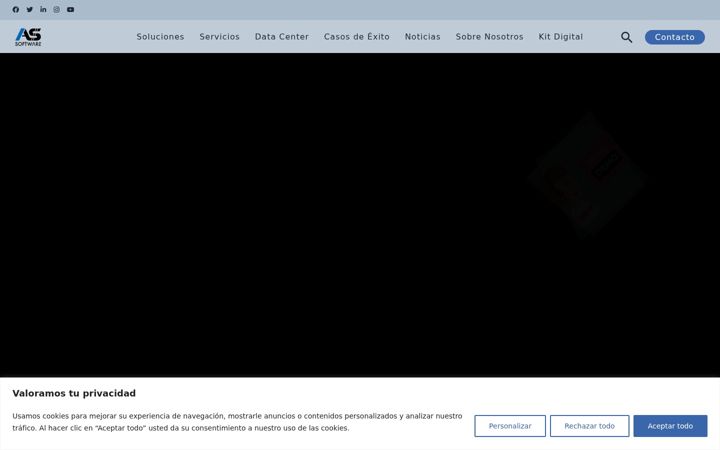Open the search magnifier icon
Image resolution: width=720 pixels, height=450 pixels.
(626, 37)
